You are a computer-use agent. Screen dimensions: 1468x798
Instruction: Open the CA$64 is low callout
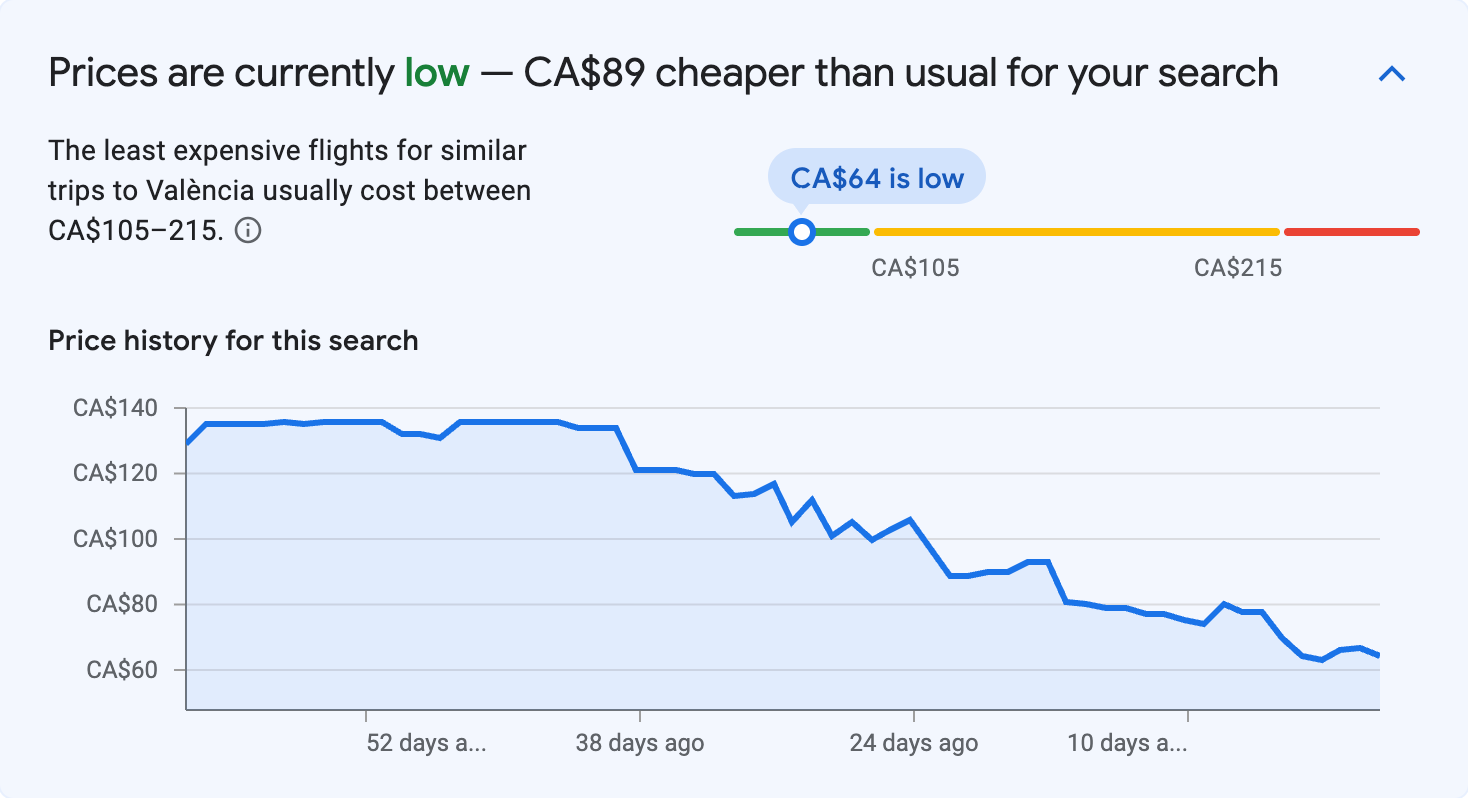876,176
